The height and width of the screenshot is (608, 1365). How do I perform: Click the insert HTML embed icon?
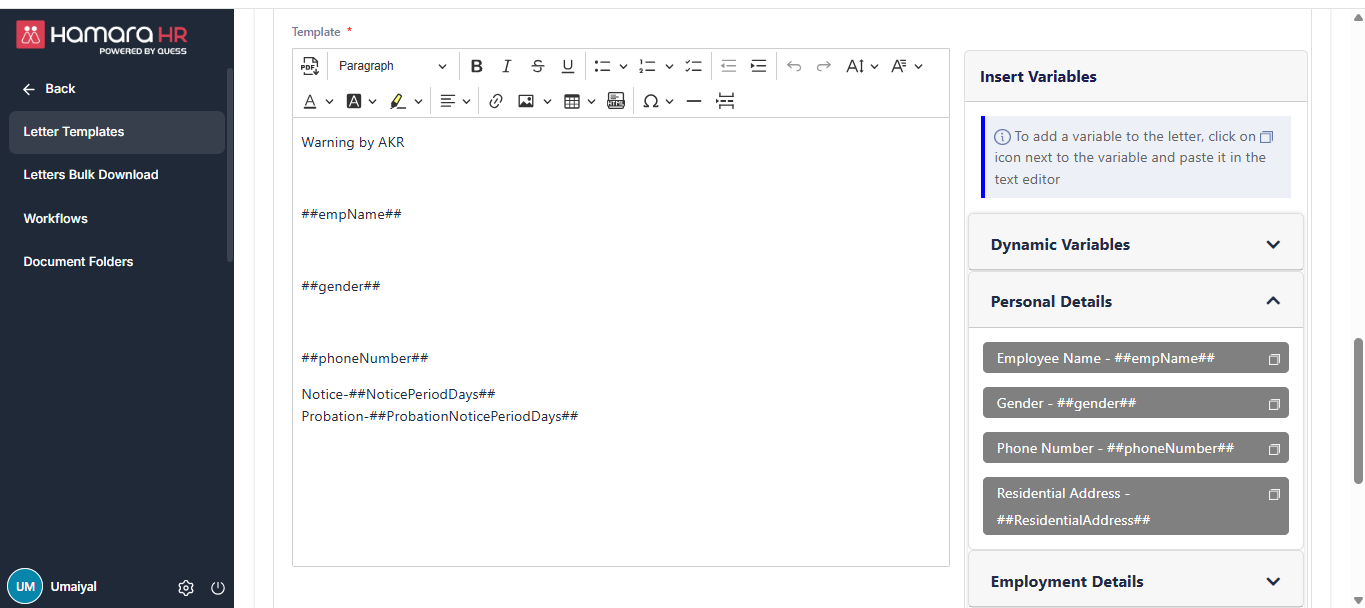[616, 101]
